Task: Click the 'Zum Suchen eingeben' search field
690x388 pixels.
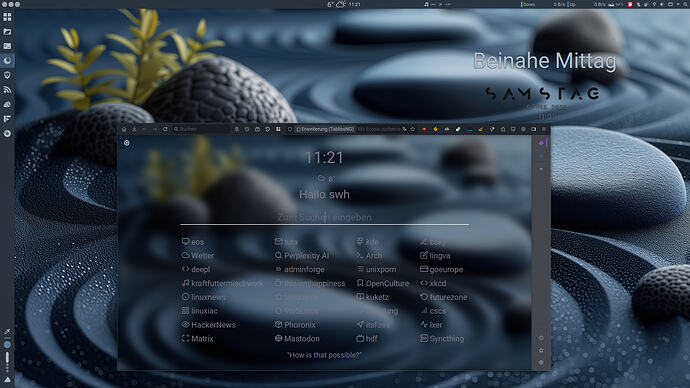Action: point(324,217)
